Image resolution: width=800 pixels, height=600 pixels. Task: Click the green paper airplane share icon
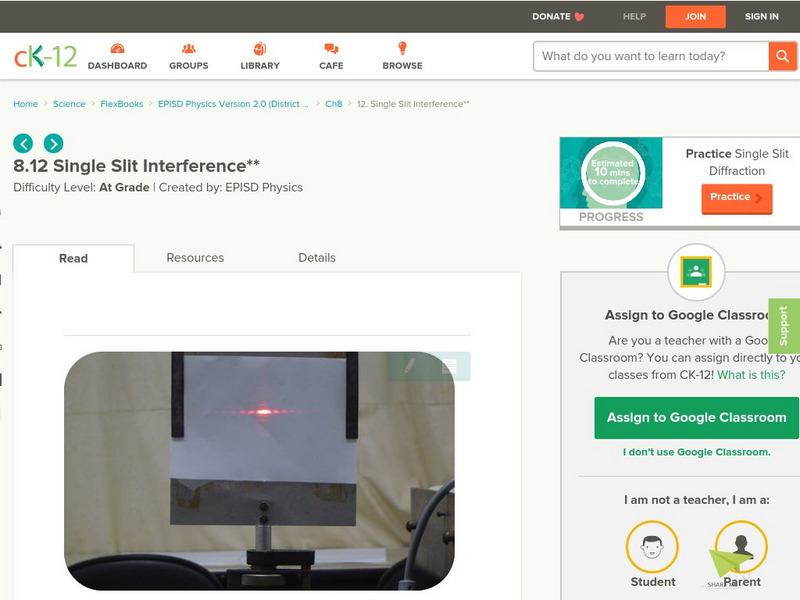point(728,564)
